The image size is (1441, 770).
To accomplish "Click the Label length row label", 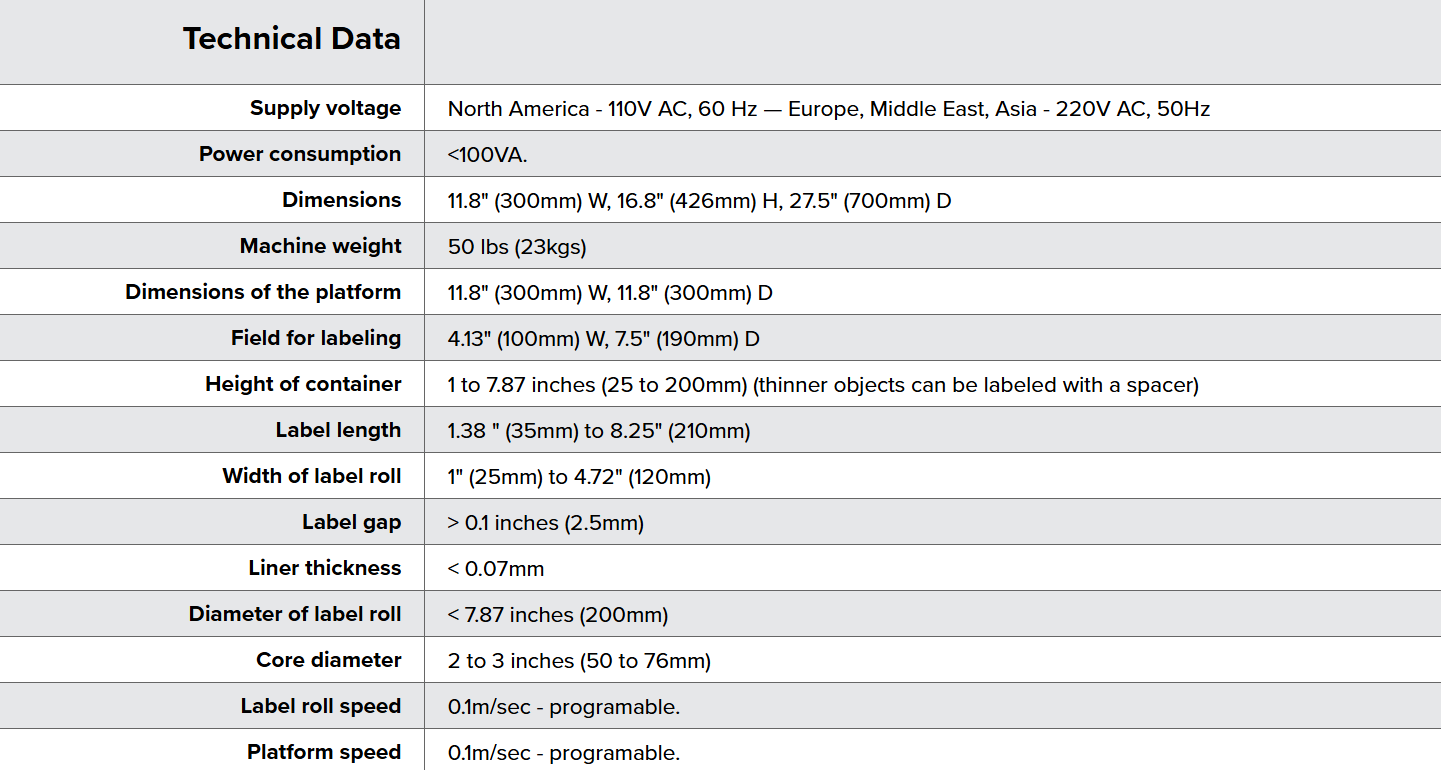I will point(338,430).
